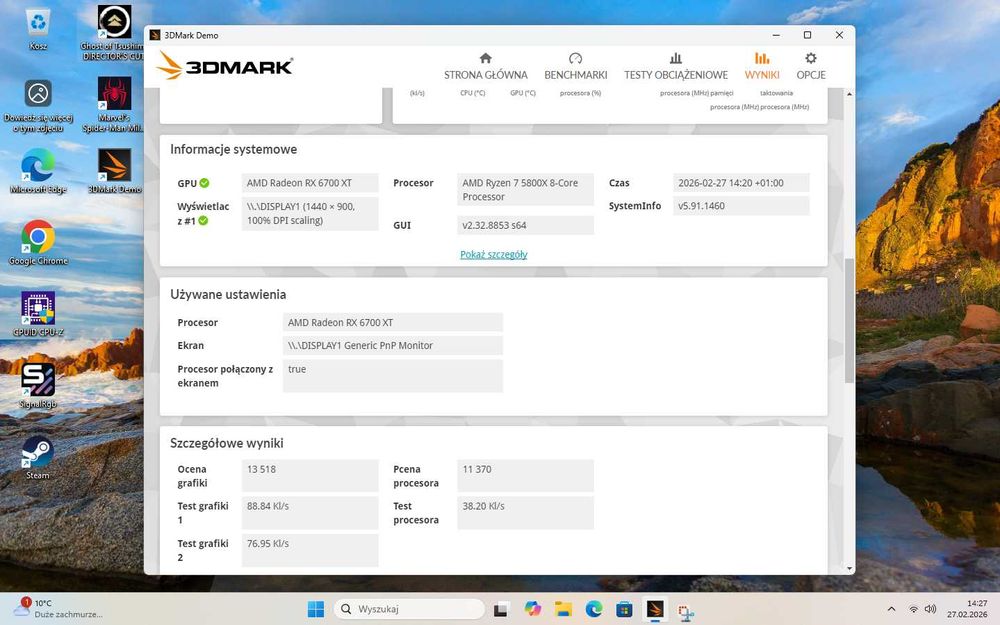Viewport: 1000px width, 625px height.
Task: Click the 3DMark scrollbar down arrow
Action: tap(849, 568)
